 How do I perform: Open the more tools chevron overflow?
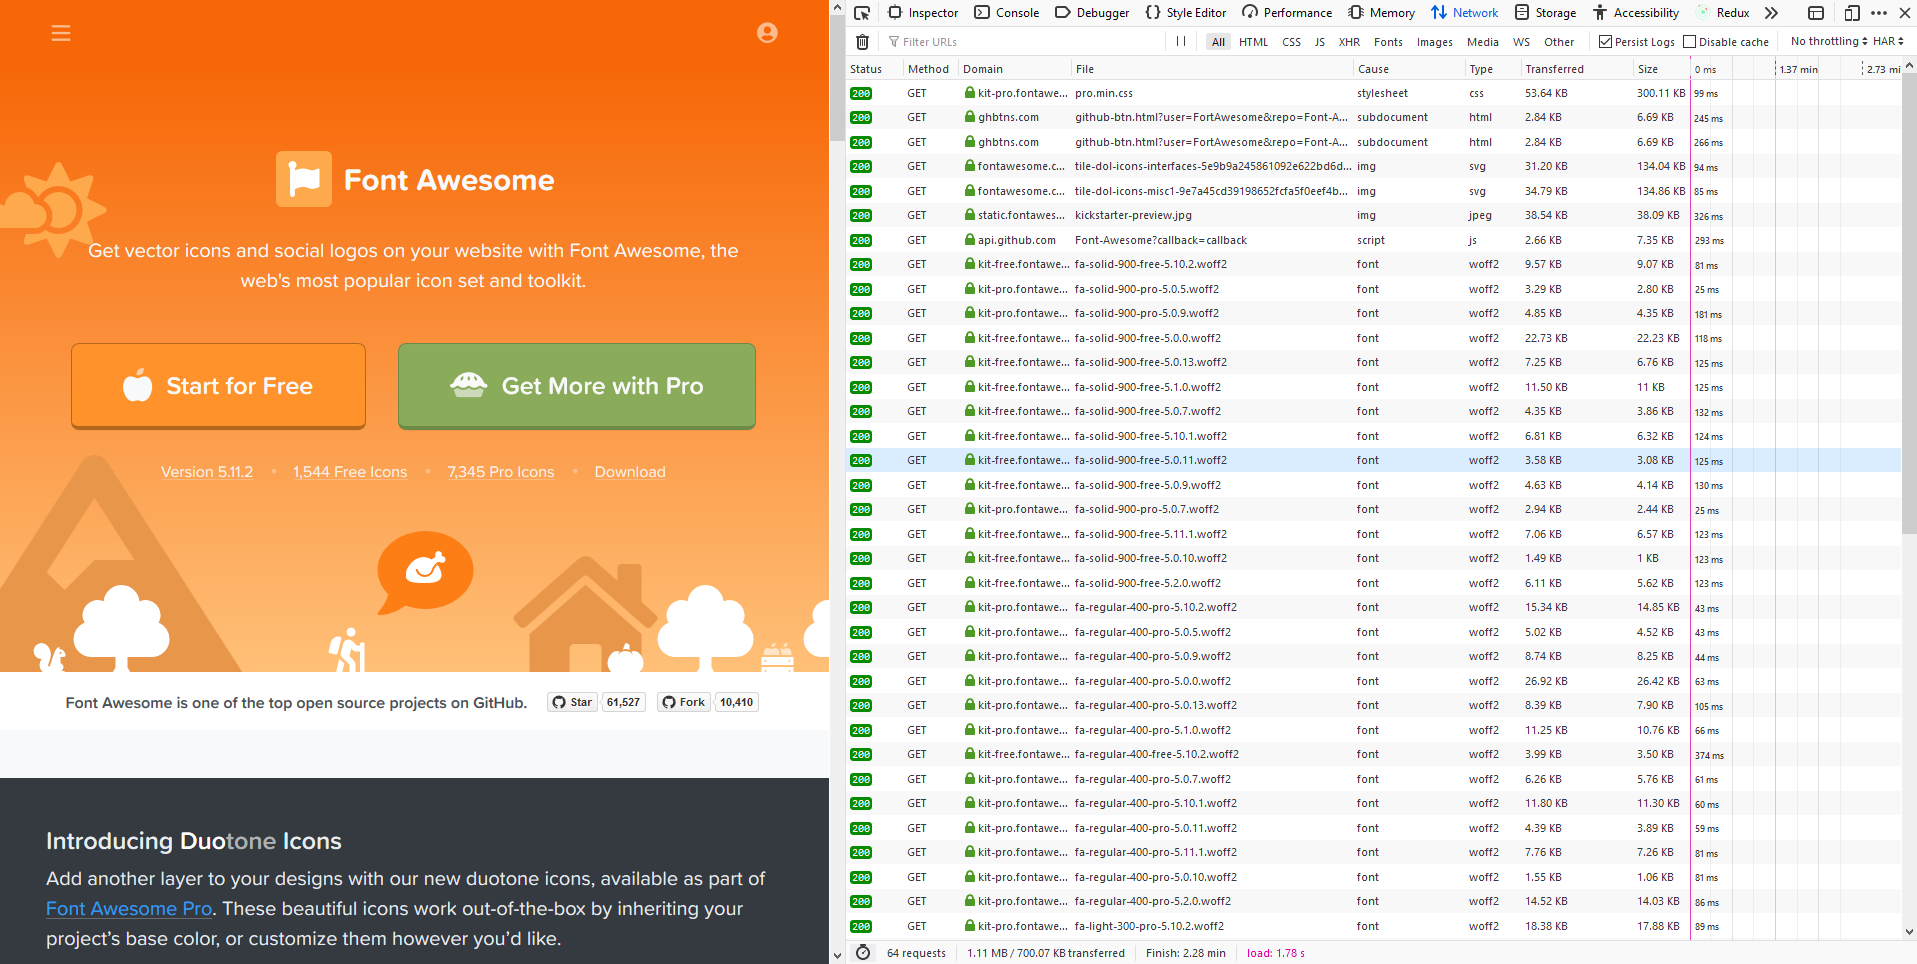[1771, 13]
